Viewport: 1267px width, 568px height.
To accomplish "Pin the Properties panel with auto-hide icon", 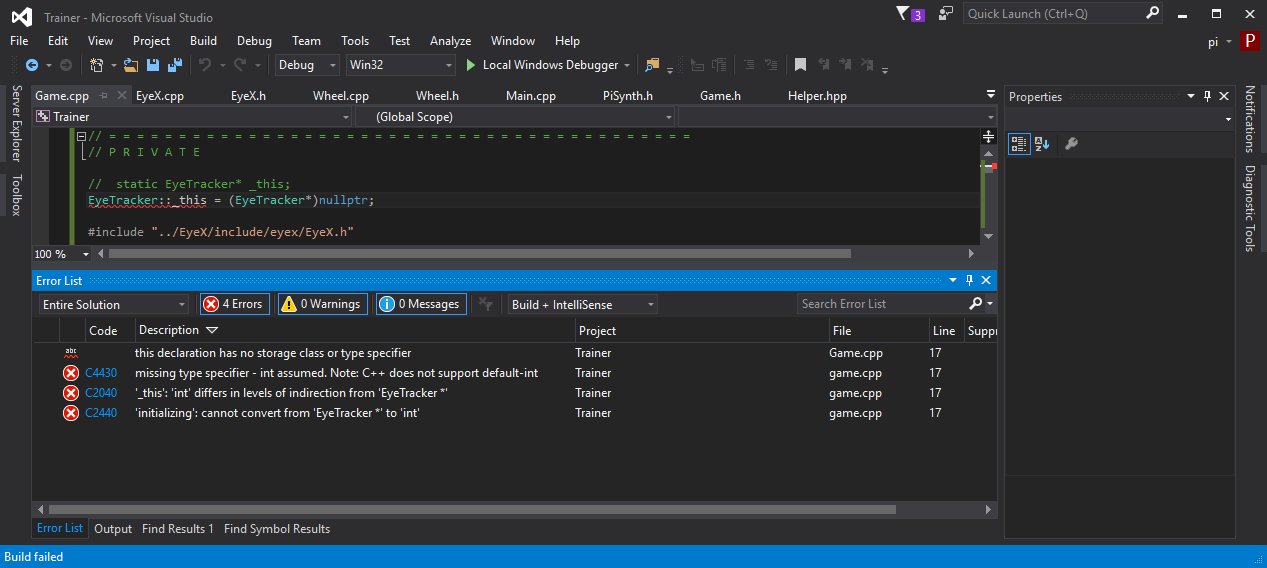I will point(1208,96).
